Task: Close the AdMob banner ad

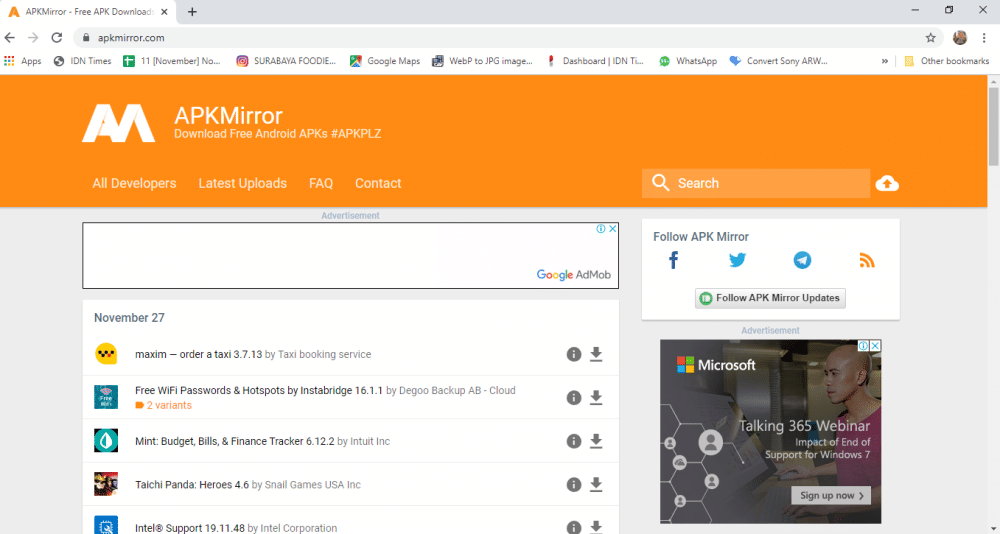Action: (612, 228)
